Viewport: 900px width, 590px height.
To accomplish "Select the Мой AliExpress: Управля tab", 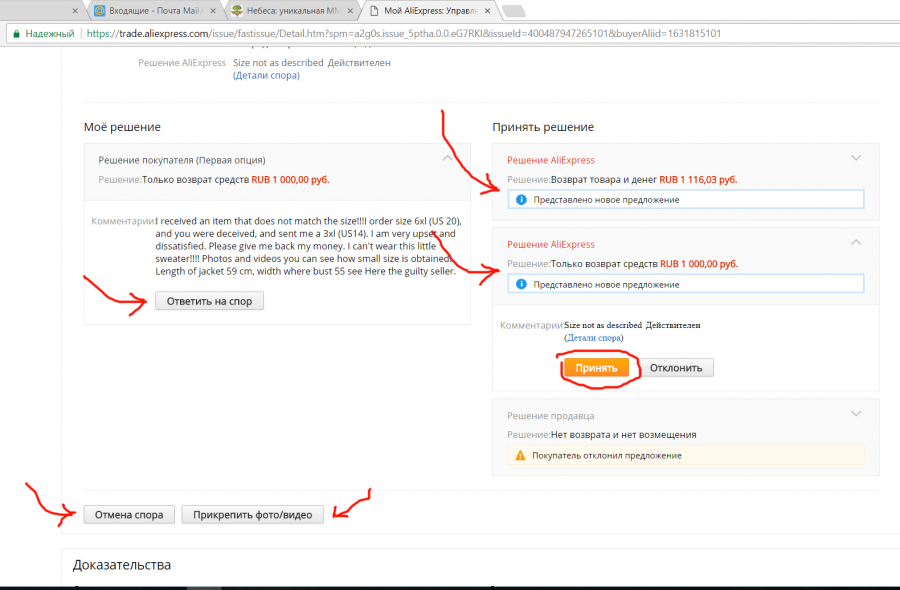I will 429,10.
